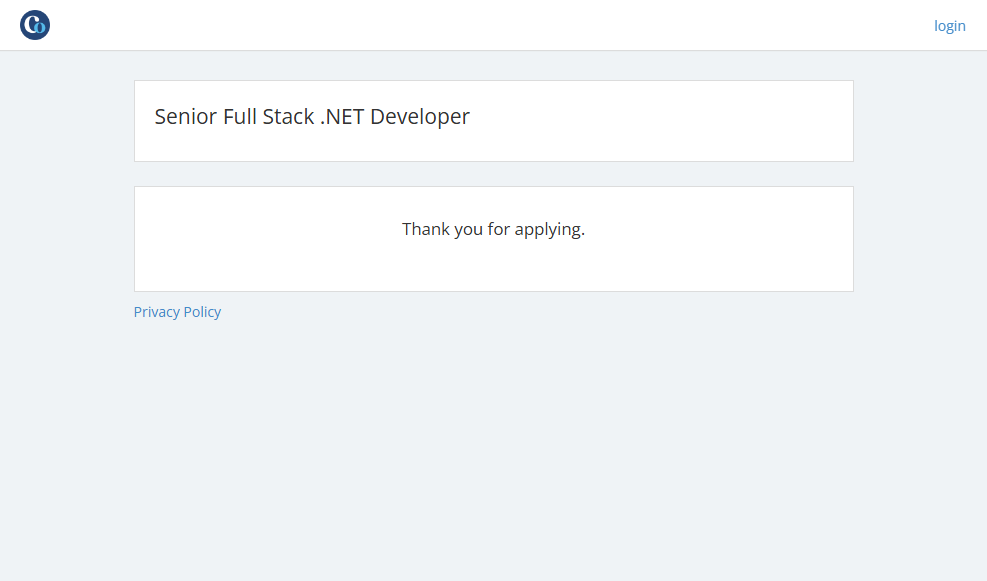Click the word "Thank" in the confirmation text
987x581 pixels.
[426, 229]
